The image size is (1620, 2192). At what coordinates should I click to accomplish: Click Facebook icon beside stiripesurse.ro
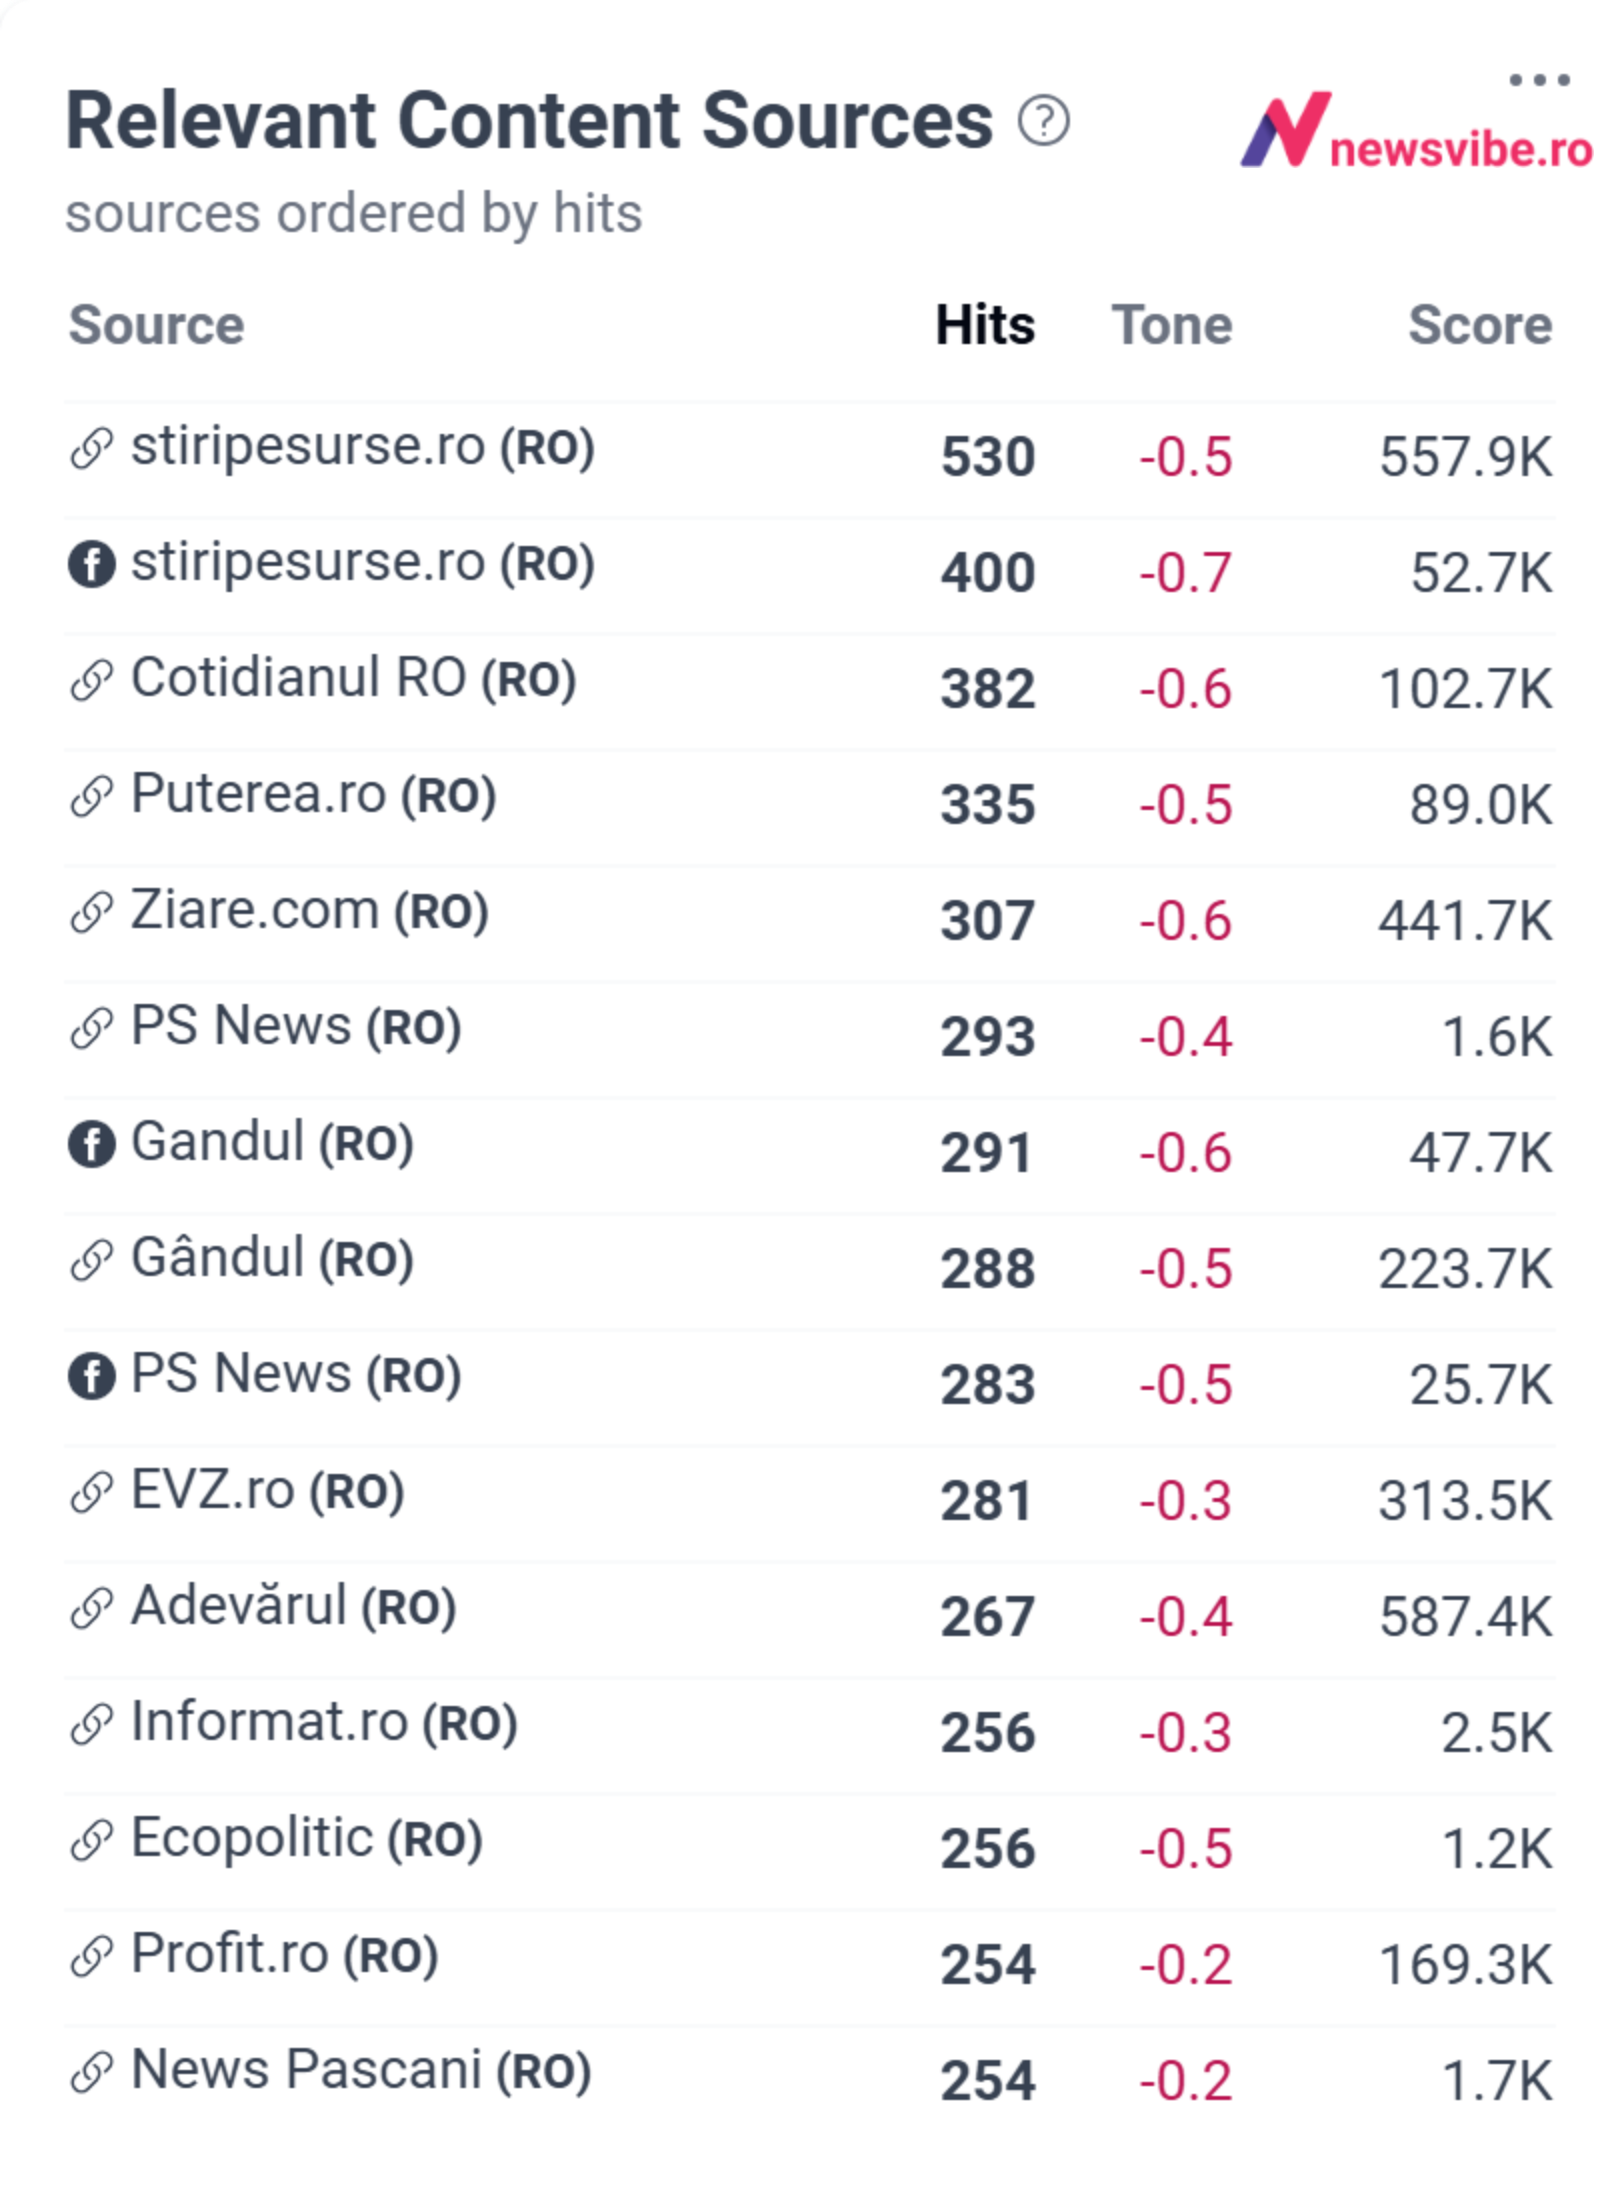click(x=92, y=564)
